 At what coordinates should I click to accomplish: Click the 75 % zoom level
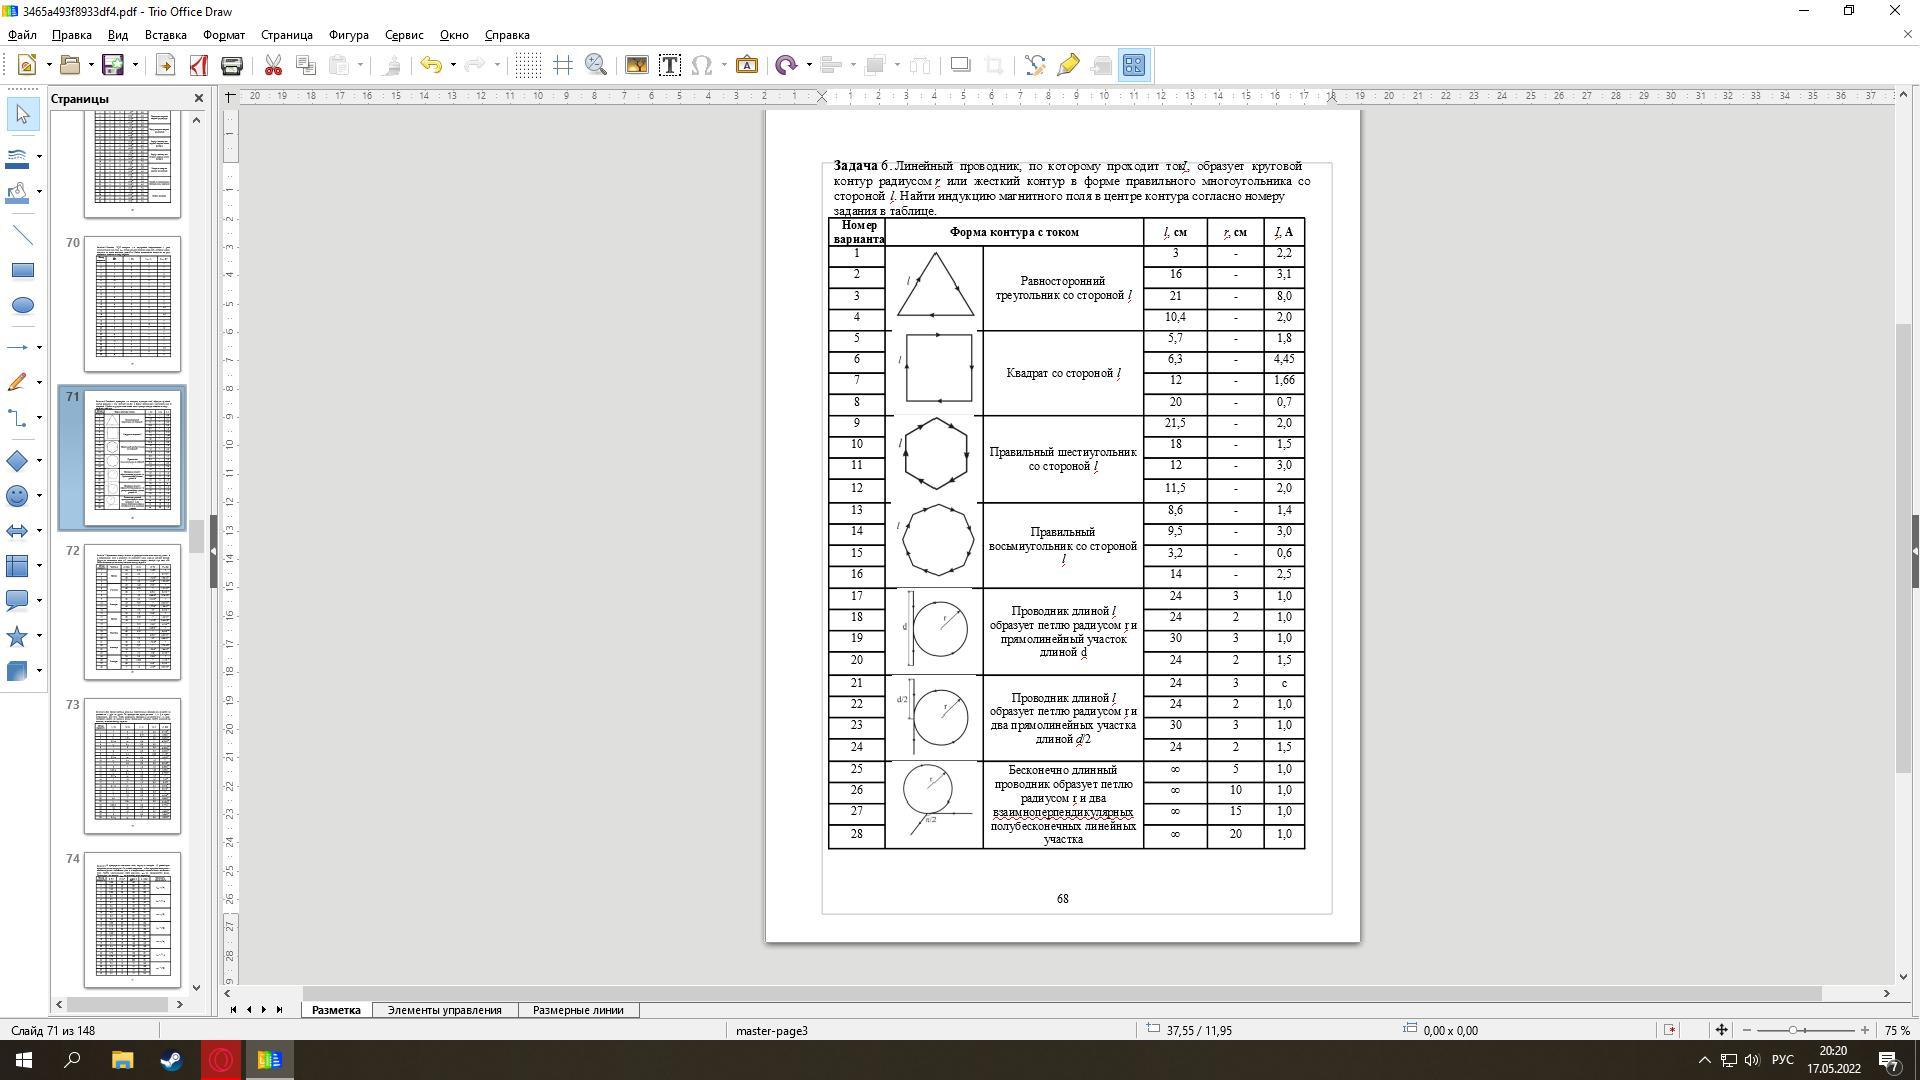pyautogui.click(x=1896, y=1030)
